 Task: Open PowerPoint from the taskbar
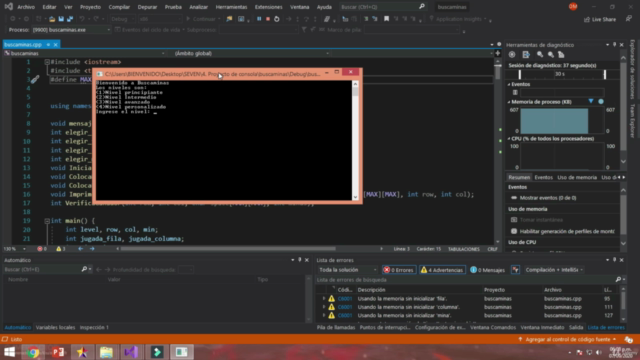pyautogui.click(x=58, y=352)
